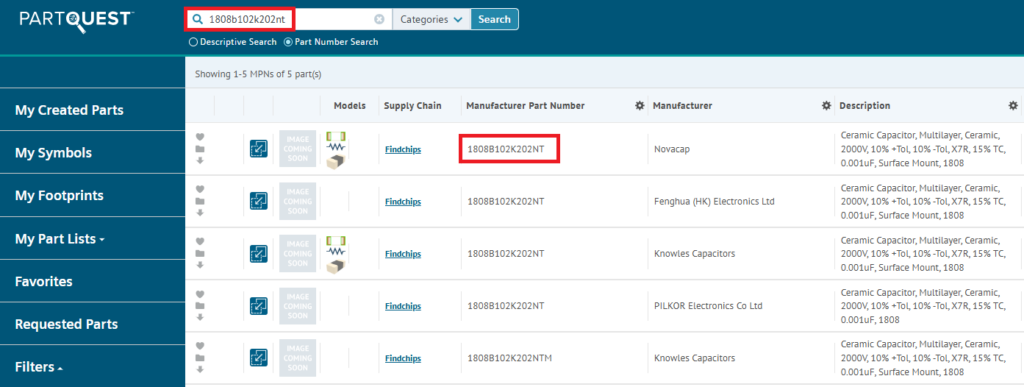Viewport: 1024px width, 387px height.
Task: Click the Manufacturer column header
Action: pos(682,106)
